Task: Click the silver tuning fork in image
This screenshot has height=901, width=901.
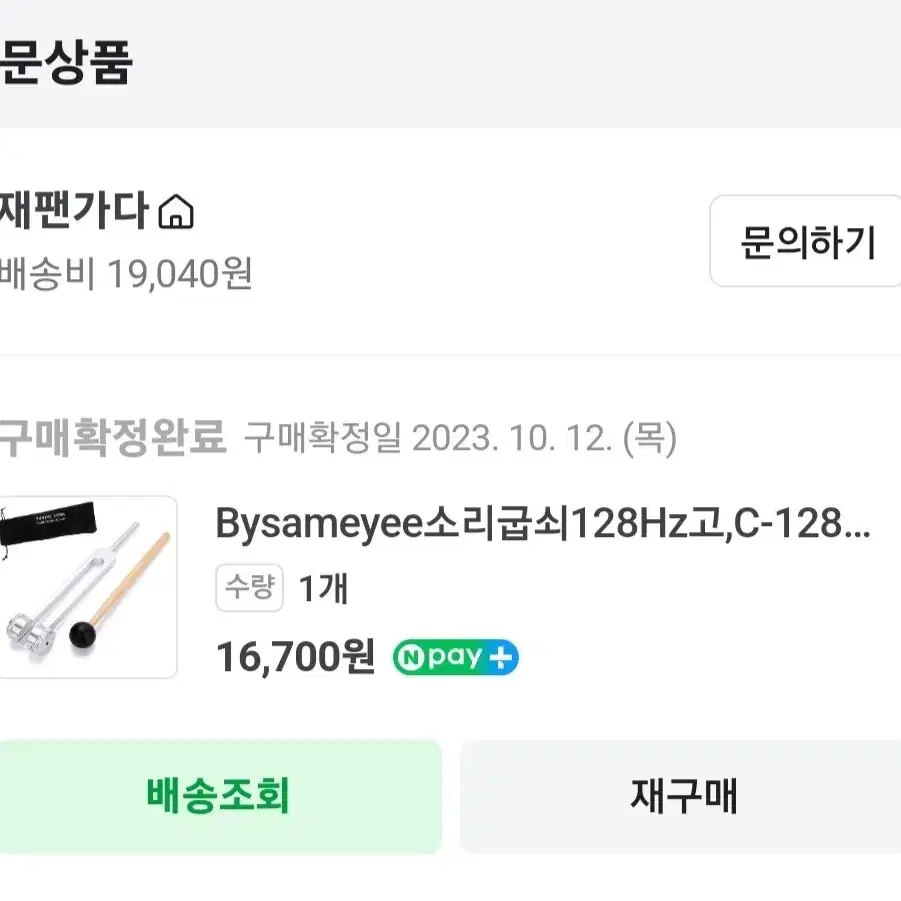Action: point(73,590)
